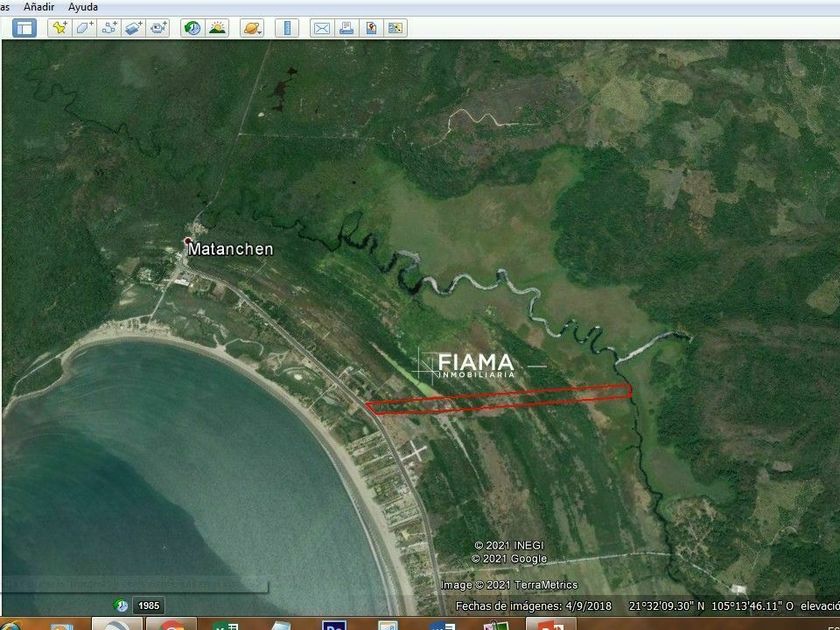840x630 pixels.
Task: Click the 1985 historical imagery year button
Action: (148, 605)
